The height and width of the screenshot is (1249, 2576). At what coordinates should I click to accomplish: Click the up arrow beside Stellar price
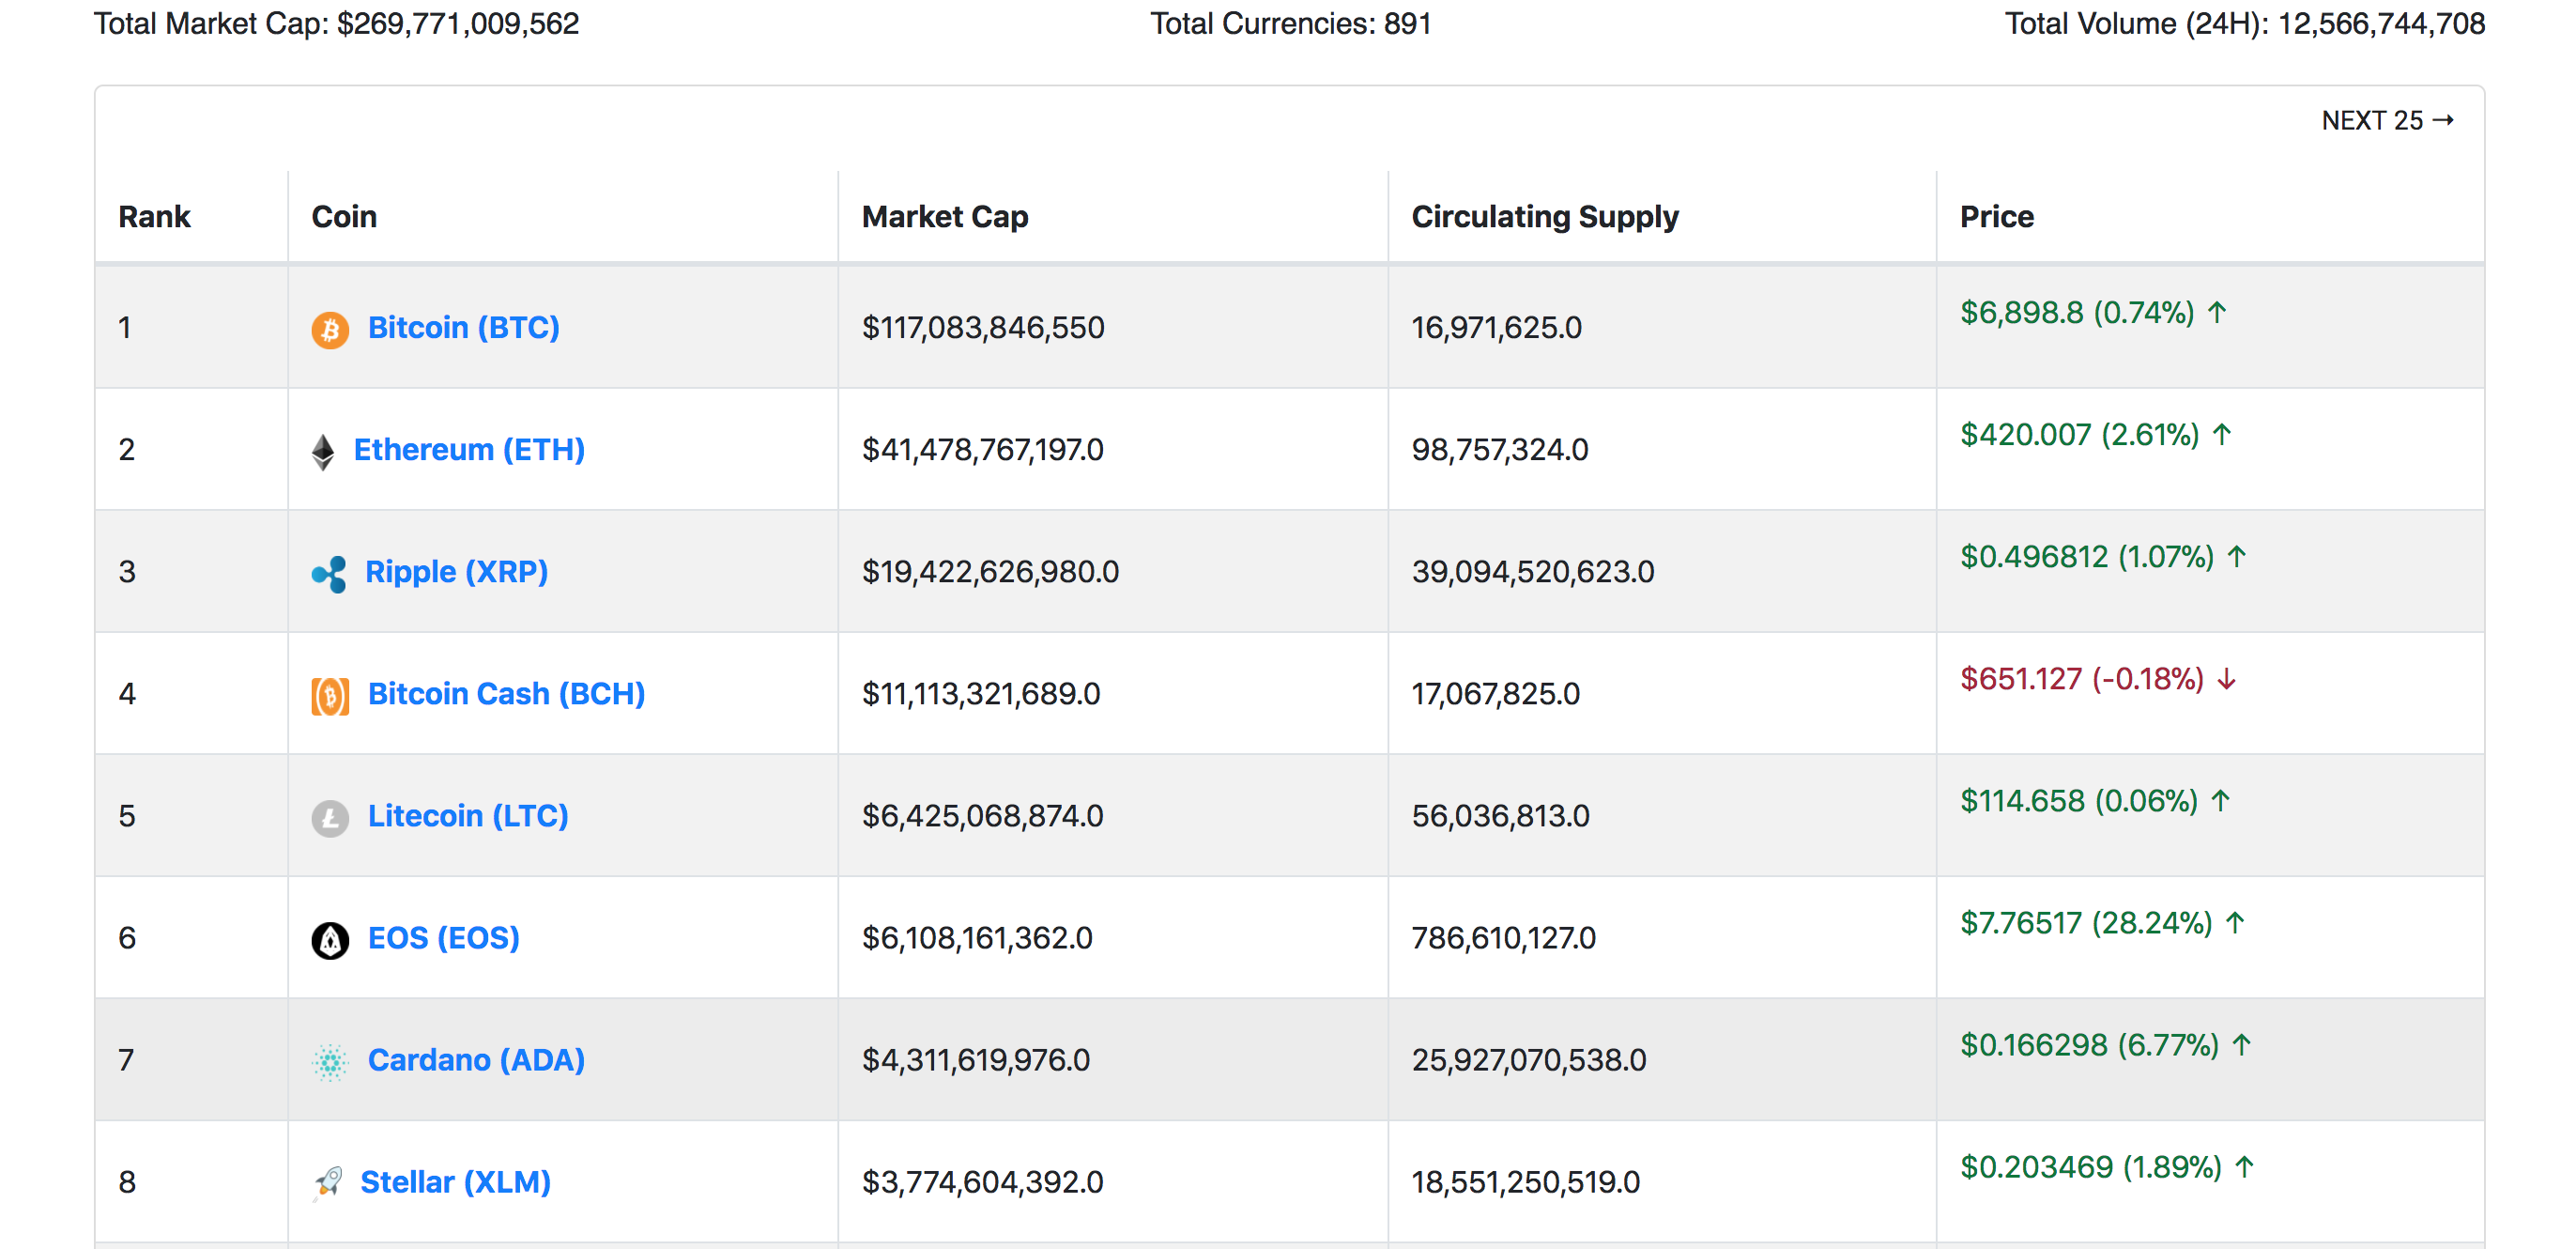click(x=2245, y=1167)
